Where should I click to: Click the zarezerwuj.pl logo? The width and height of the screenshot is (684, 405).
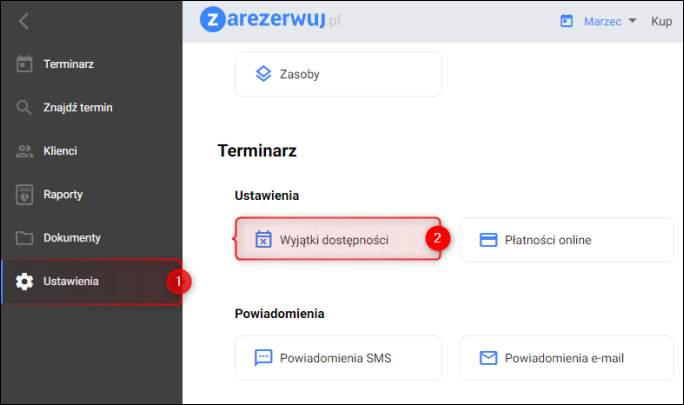[270, 20]
